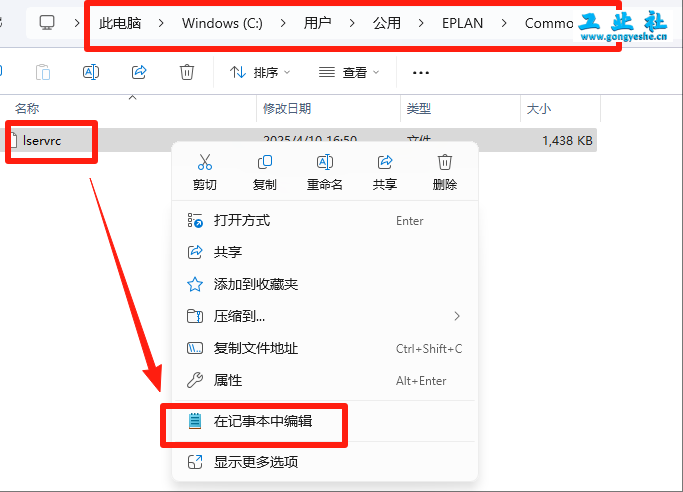The image size is (683, 492).
Task: Click the Delete trash icon in context menu
Action: pyautogui.click(x=445, y=162)
